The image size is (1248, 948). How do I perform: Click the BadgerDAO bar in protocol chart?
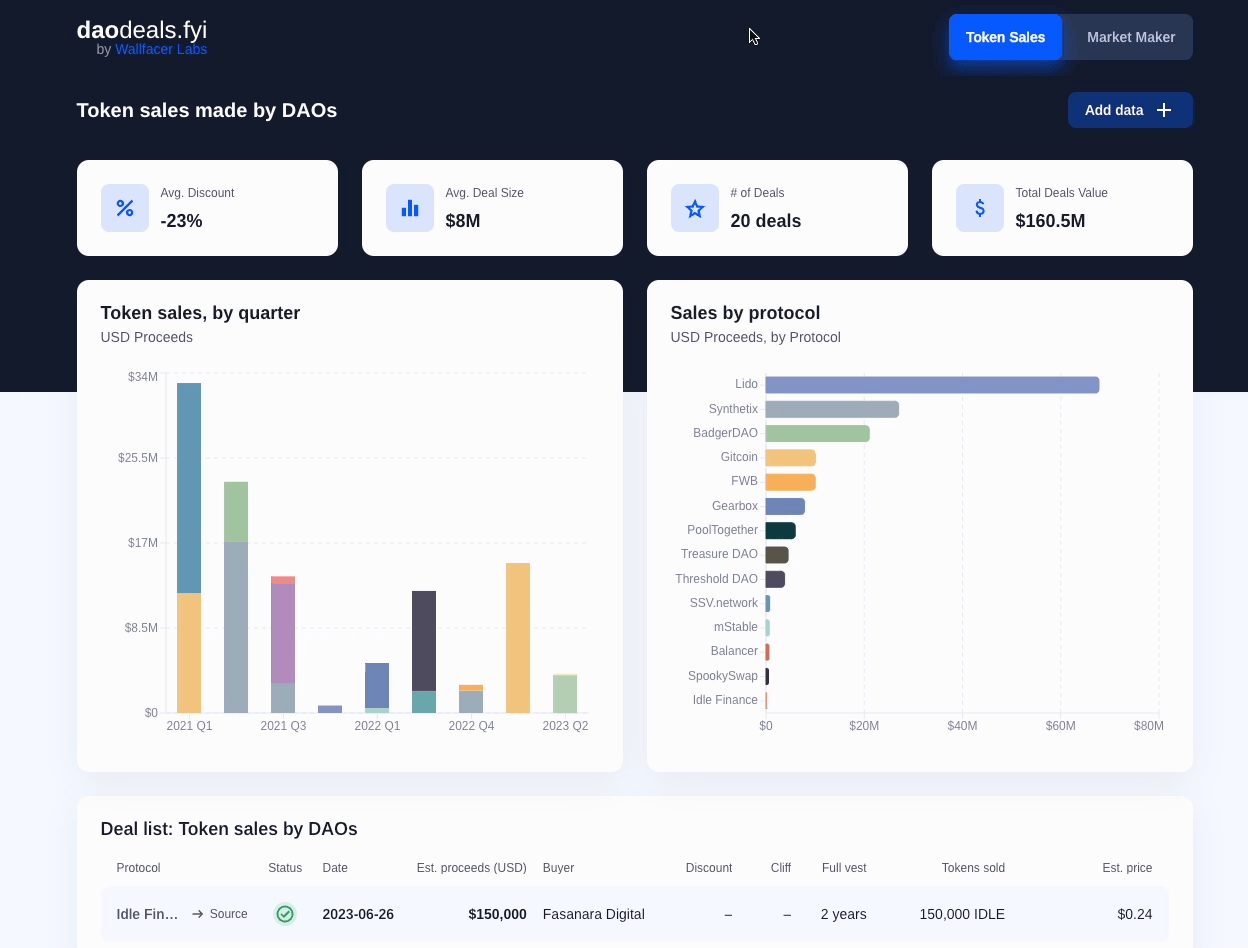tap(818, 433)
